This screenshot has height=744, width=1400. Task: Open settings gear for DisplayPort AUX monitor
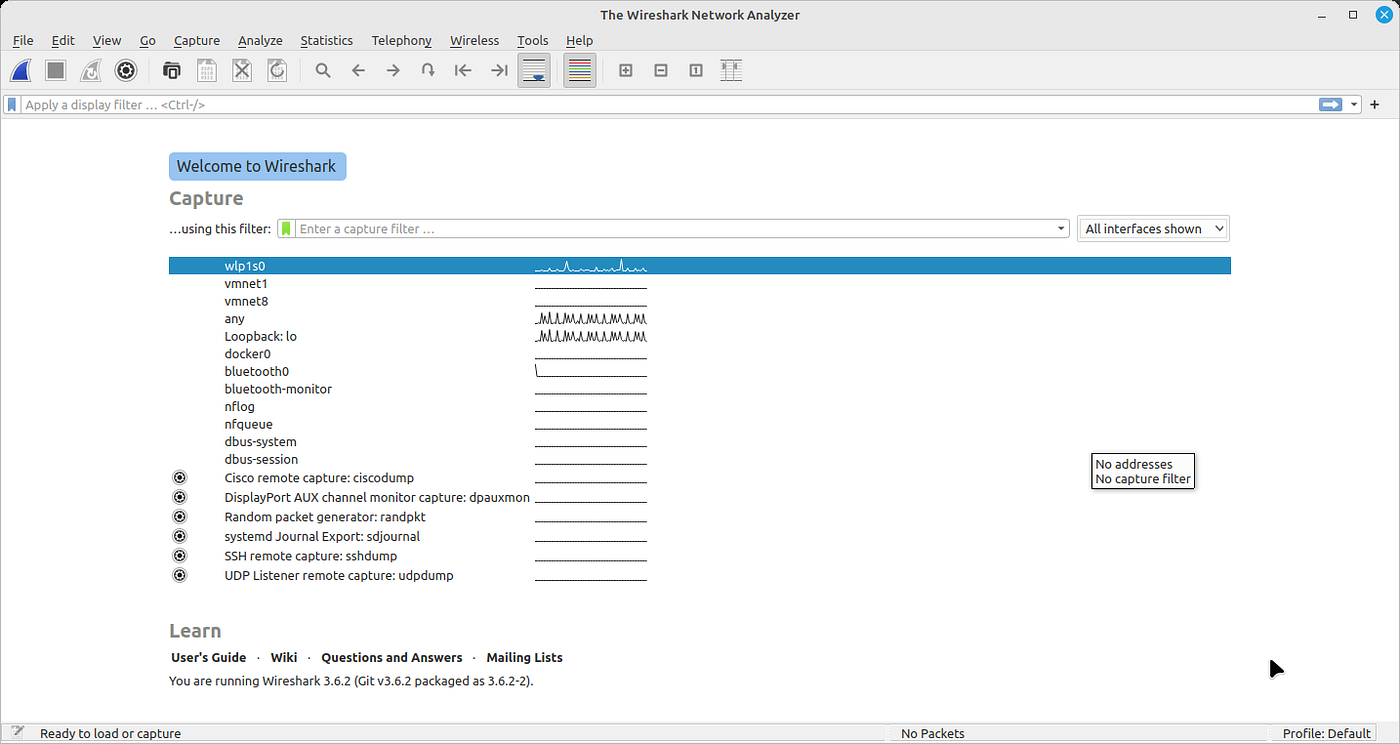point(179,497)
